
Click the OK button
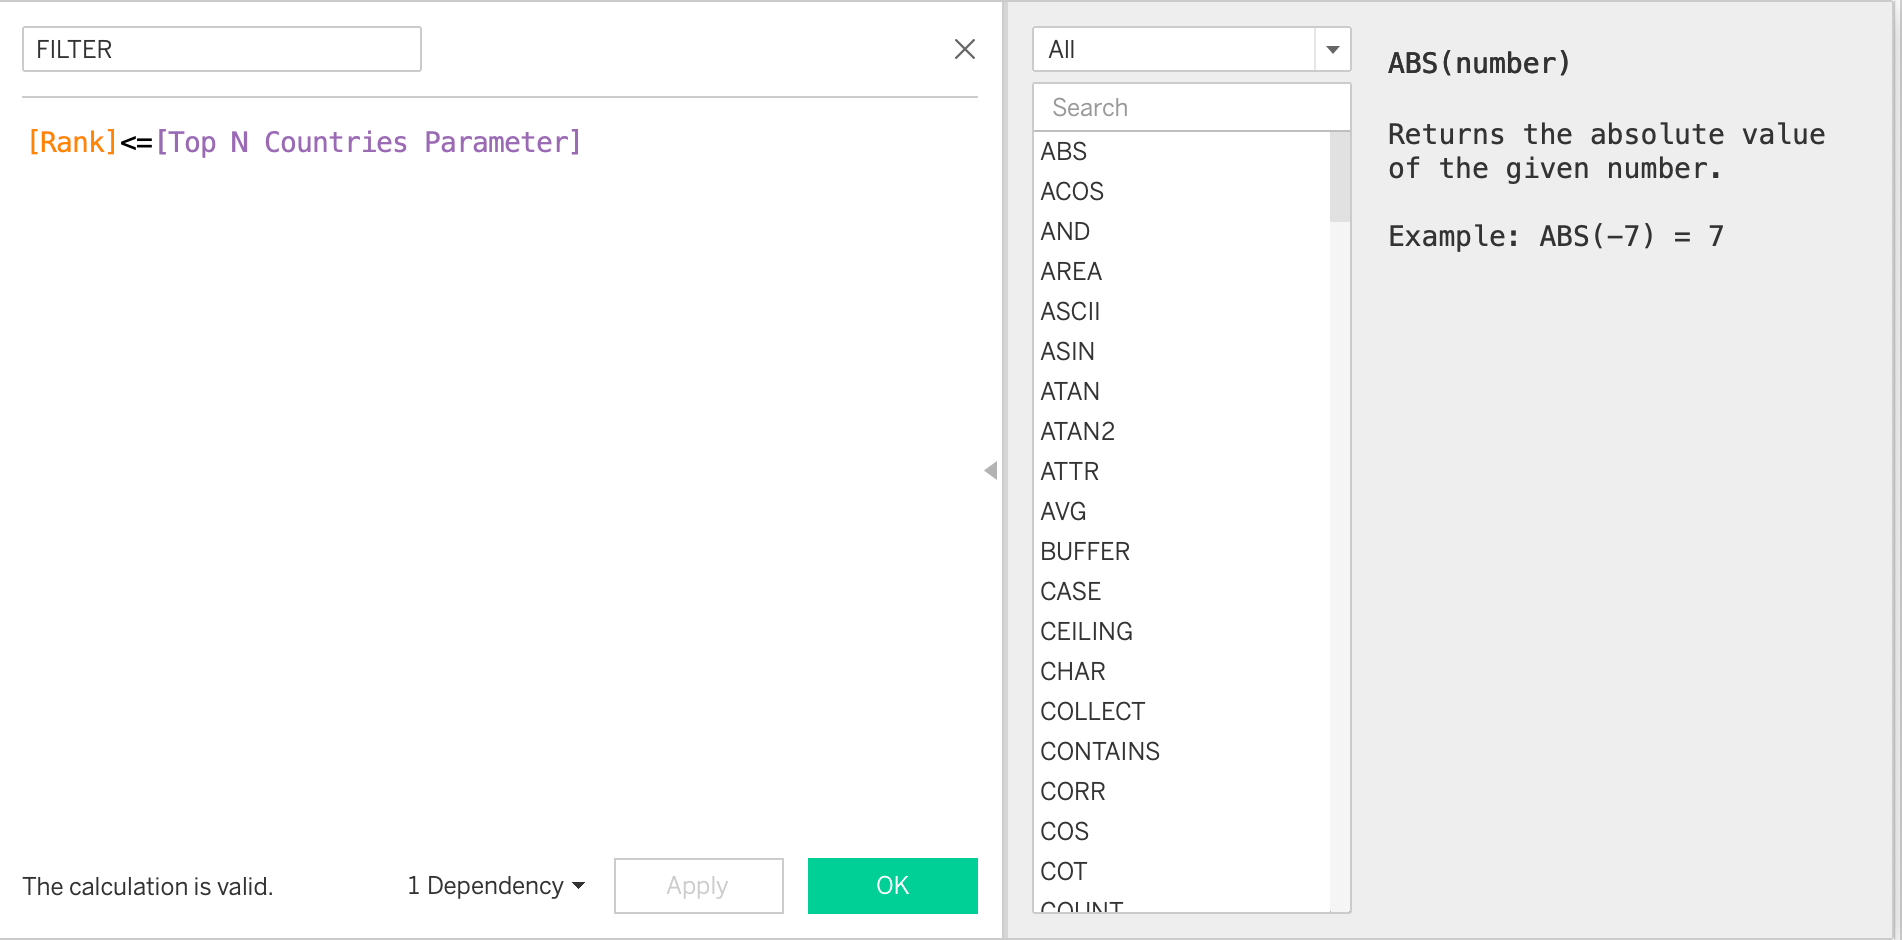tap(892, 886)
